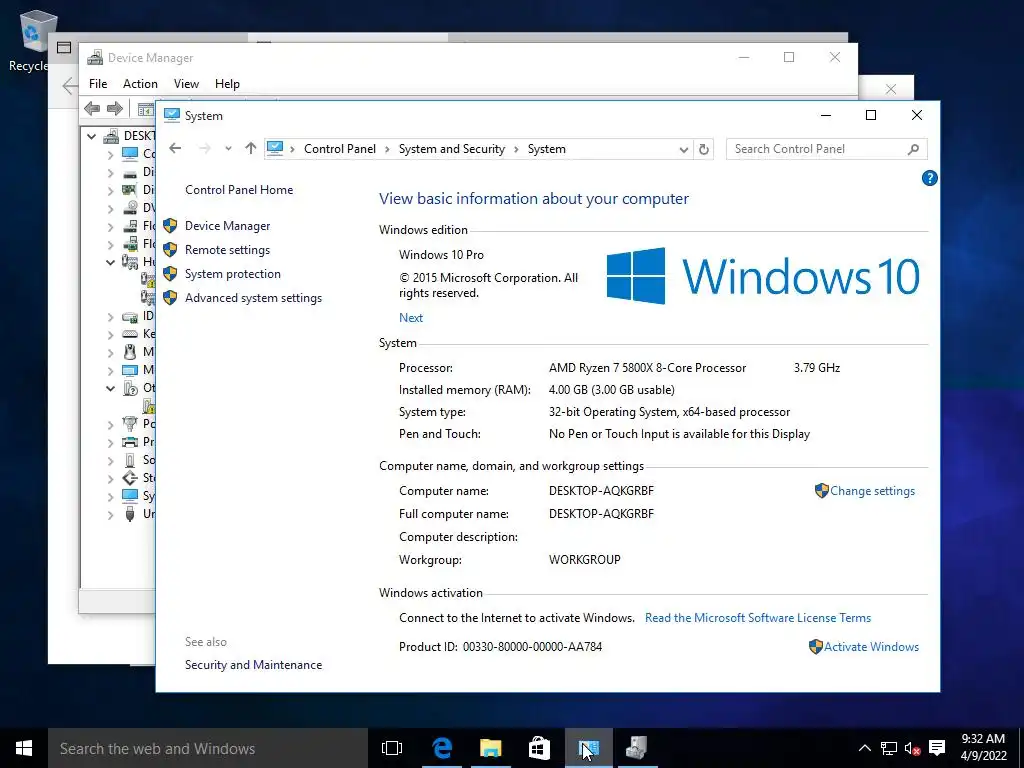This screenshot has width=1024, height=768.
Task: Click the Up arrow in System window navigation
Action: [x=251, y=148]
